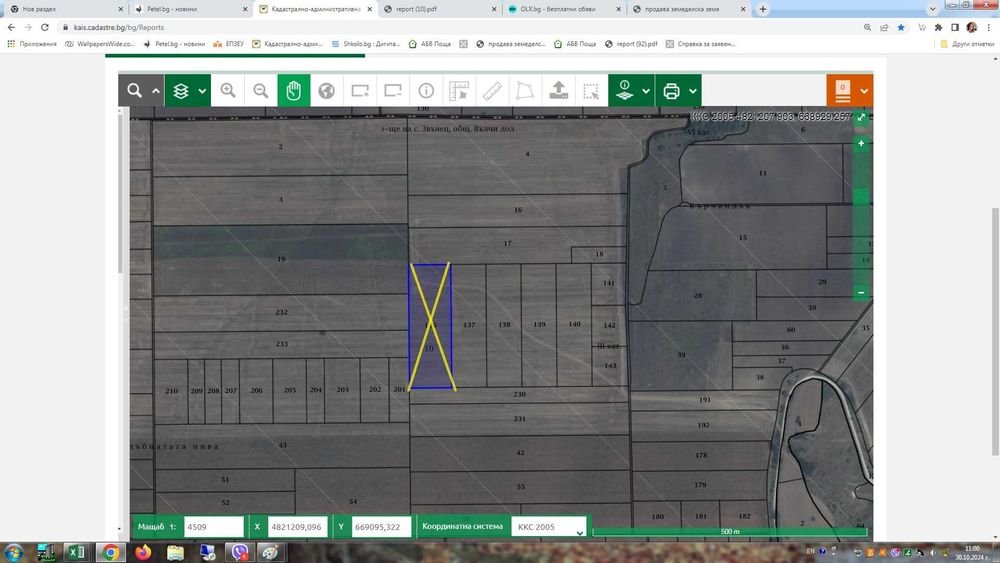Click the address bar URL
Screen dimensions: 1000x563
coord(119,27)
